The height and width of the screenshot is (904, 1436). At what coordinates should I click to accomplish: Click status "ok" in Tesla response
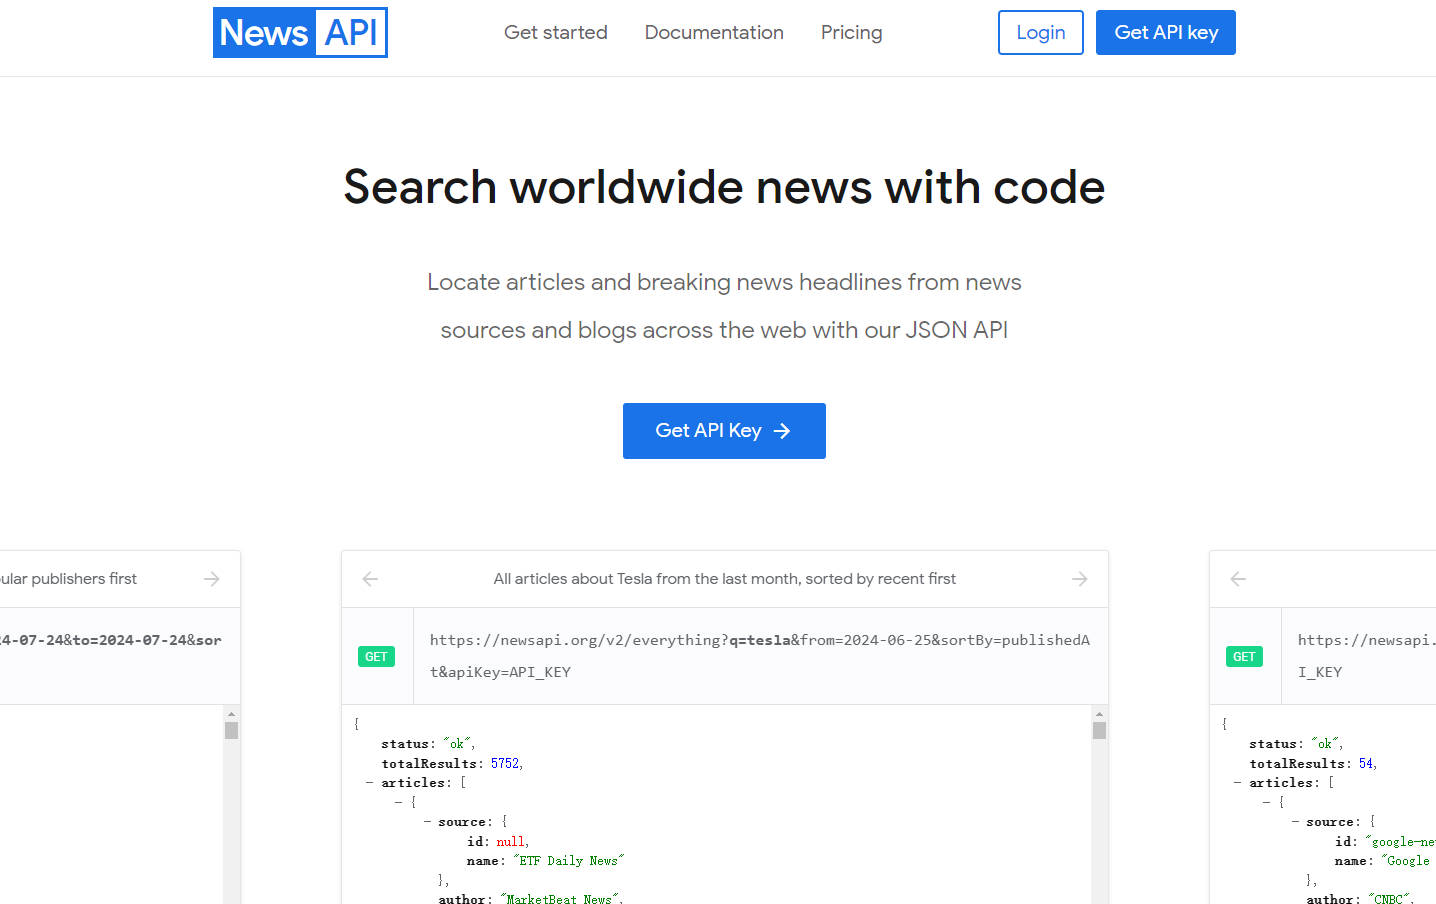point(459,744)
